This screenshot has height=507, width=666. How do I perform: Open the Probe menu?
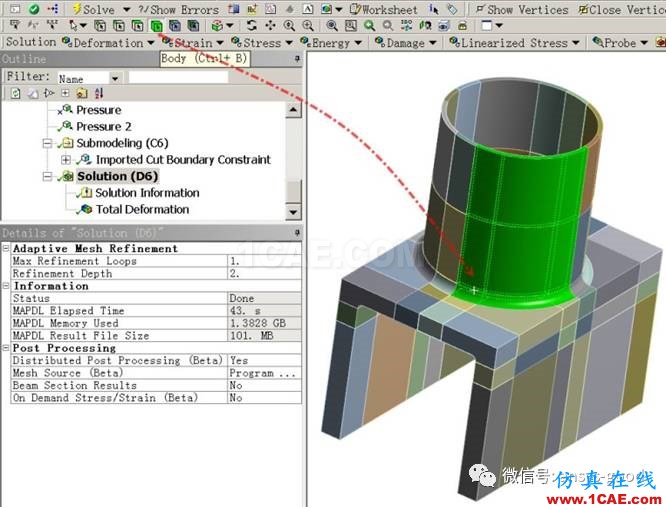[620, 42]
